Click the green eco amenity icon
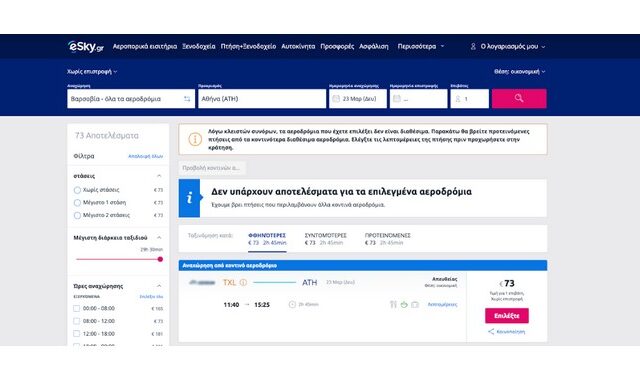The image size is (640, 380). 404,304
